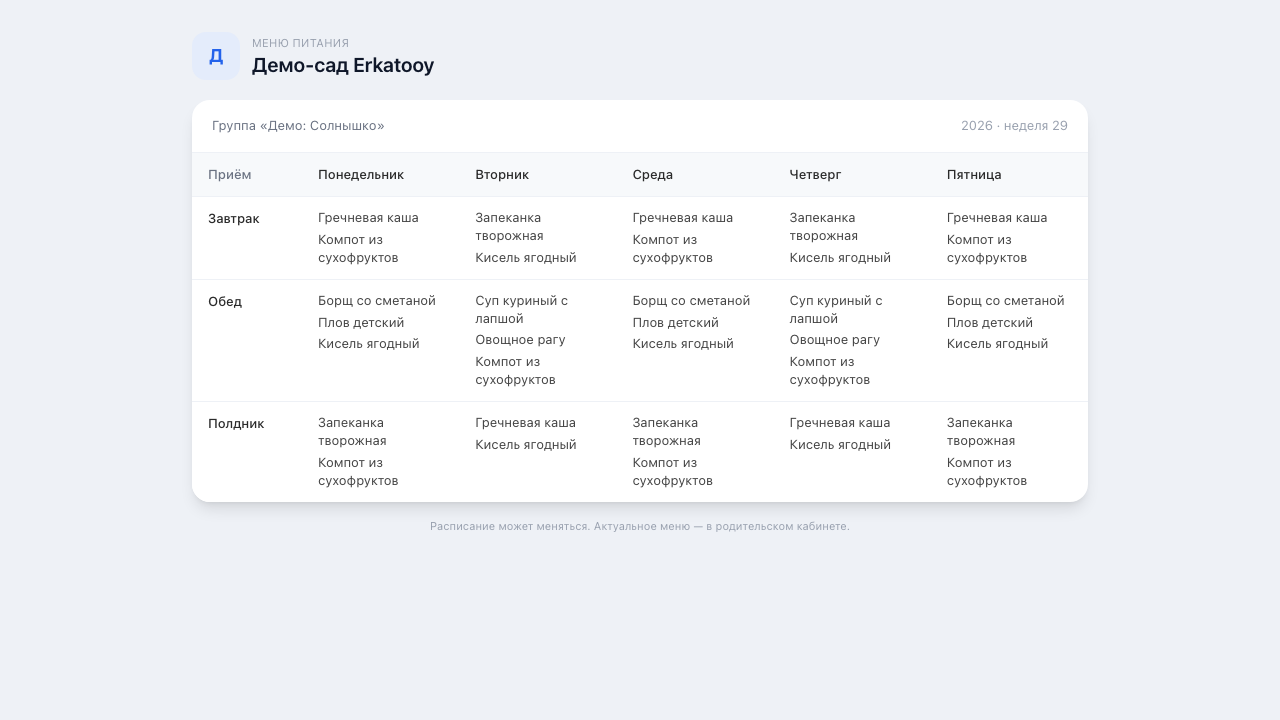Select the Понедельник column header
This screenshot has height=720, width=1280.
(361, 175)
